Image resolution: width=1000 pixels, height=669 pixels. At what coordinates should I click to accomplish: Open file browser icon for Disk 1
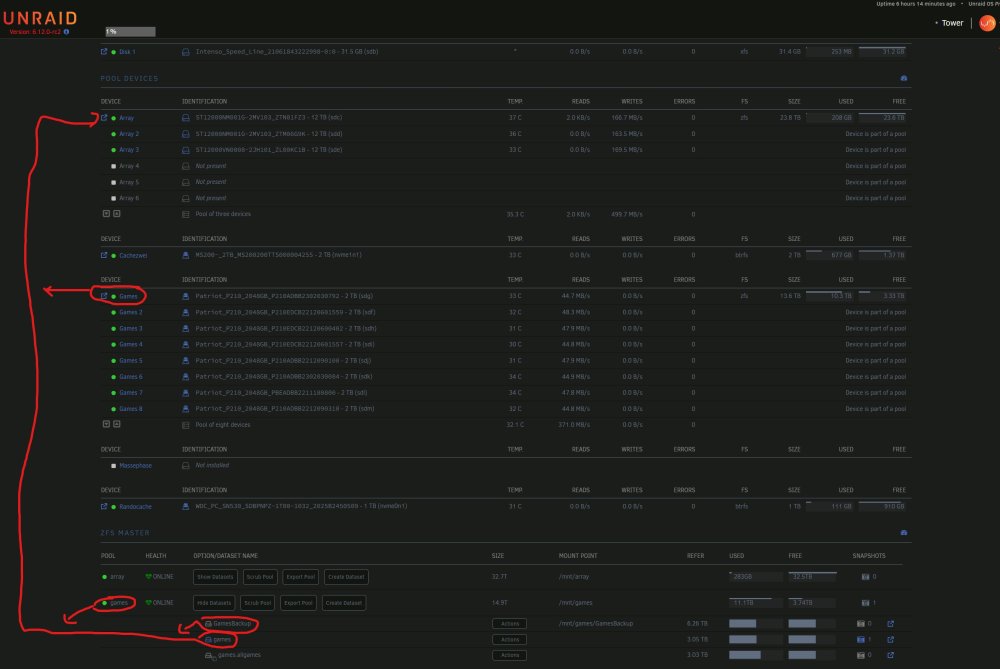tap(104, 52)
